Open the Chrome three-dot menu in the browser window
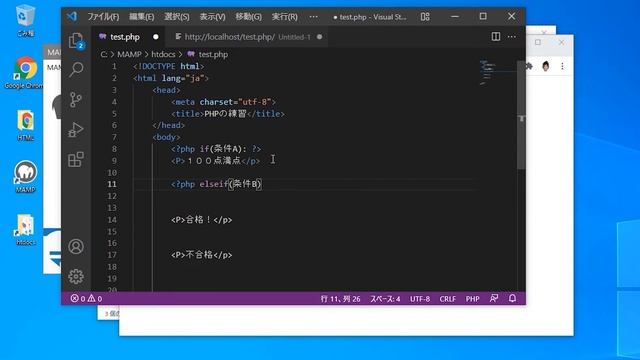The height and width of the screenshot is (360, 640). (562, 66)
